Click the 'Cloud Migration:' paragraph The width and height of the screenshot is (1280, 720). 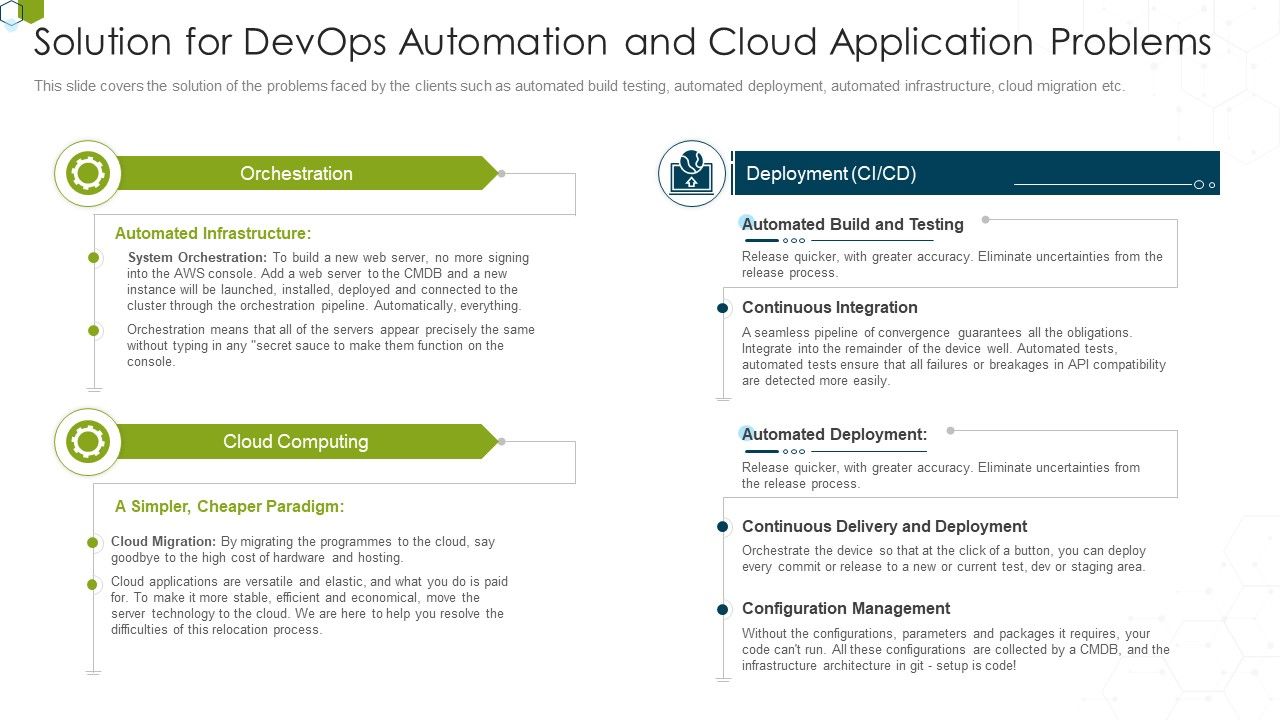click(x=303, y=550)
